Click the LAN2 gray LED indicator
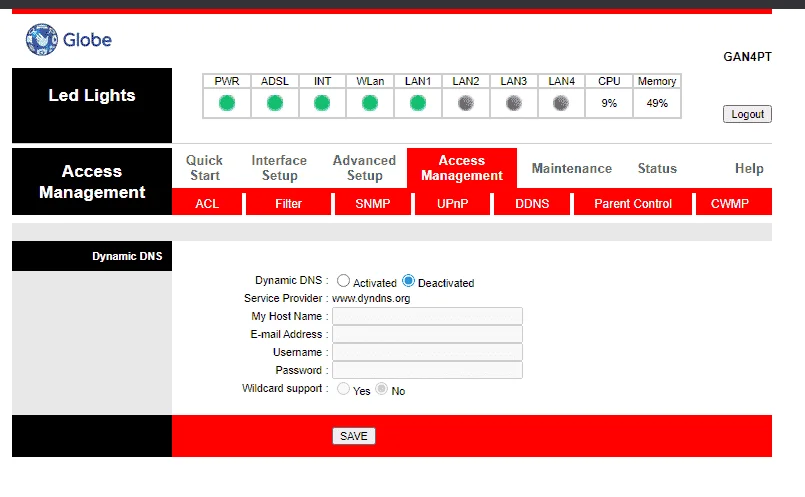 click(x=466, y=103)
